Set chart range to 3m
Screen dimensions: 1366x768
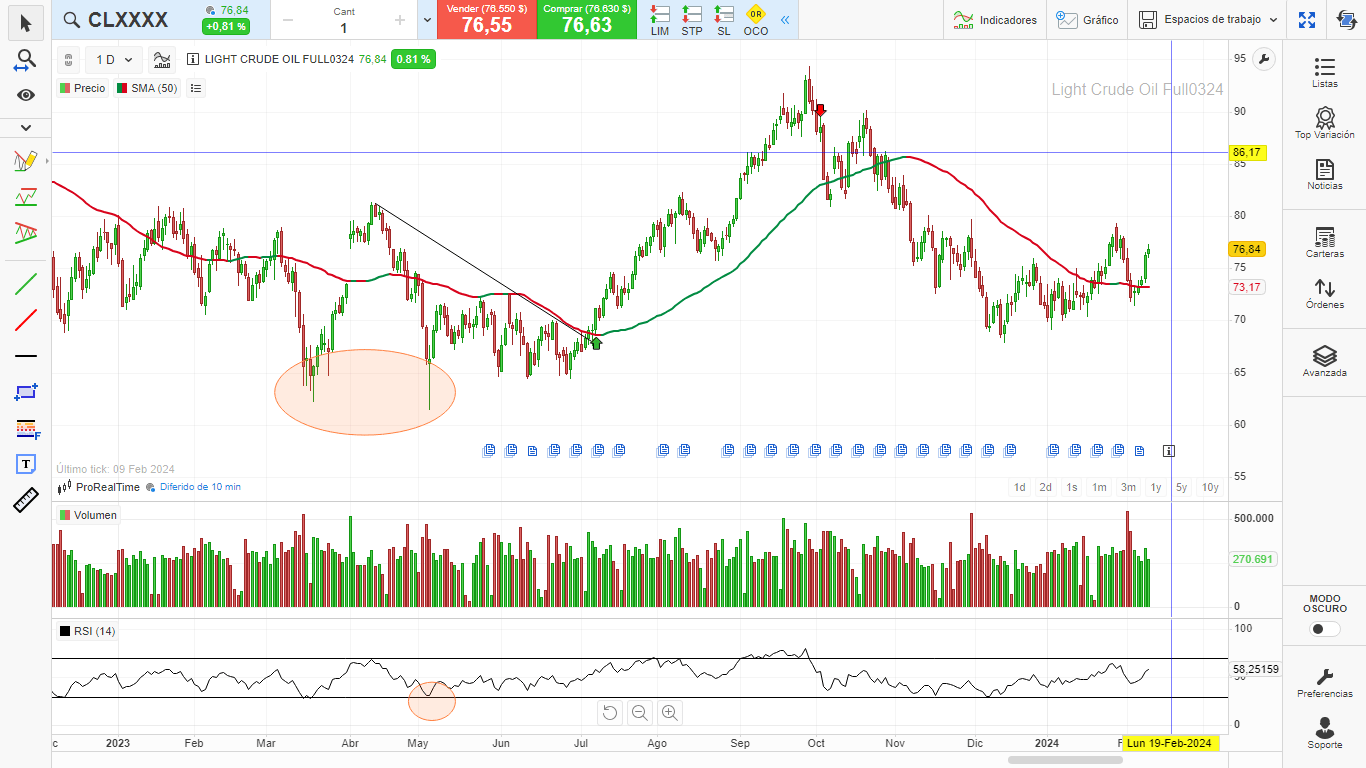click(1128, 487)
